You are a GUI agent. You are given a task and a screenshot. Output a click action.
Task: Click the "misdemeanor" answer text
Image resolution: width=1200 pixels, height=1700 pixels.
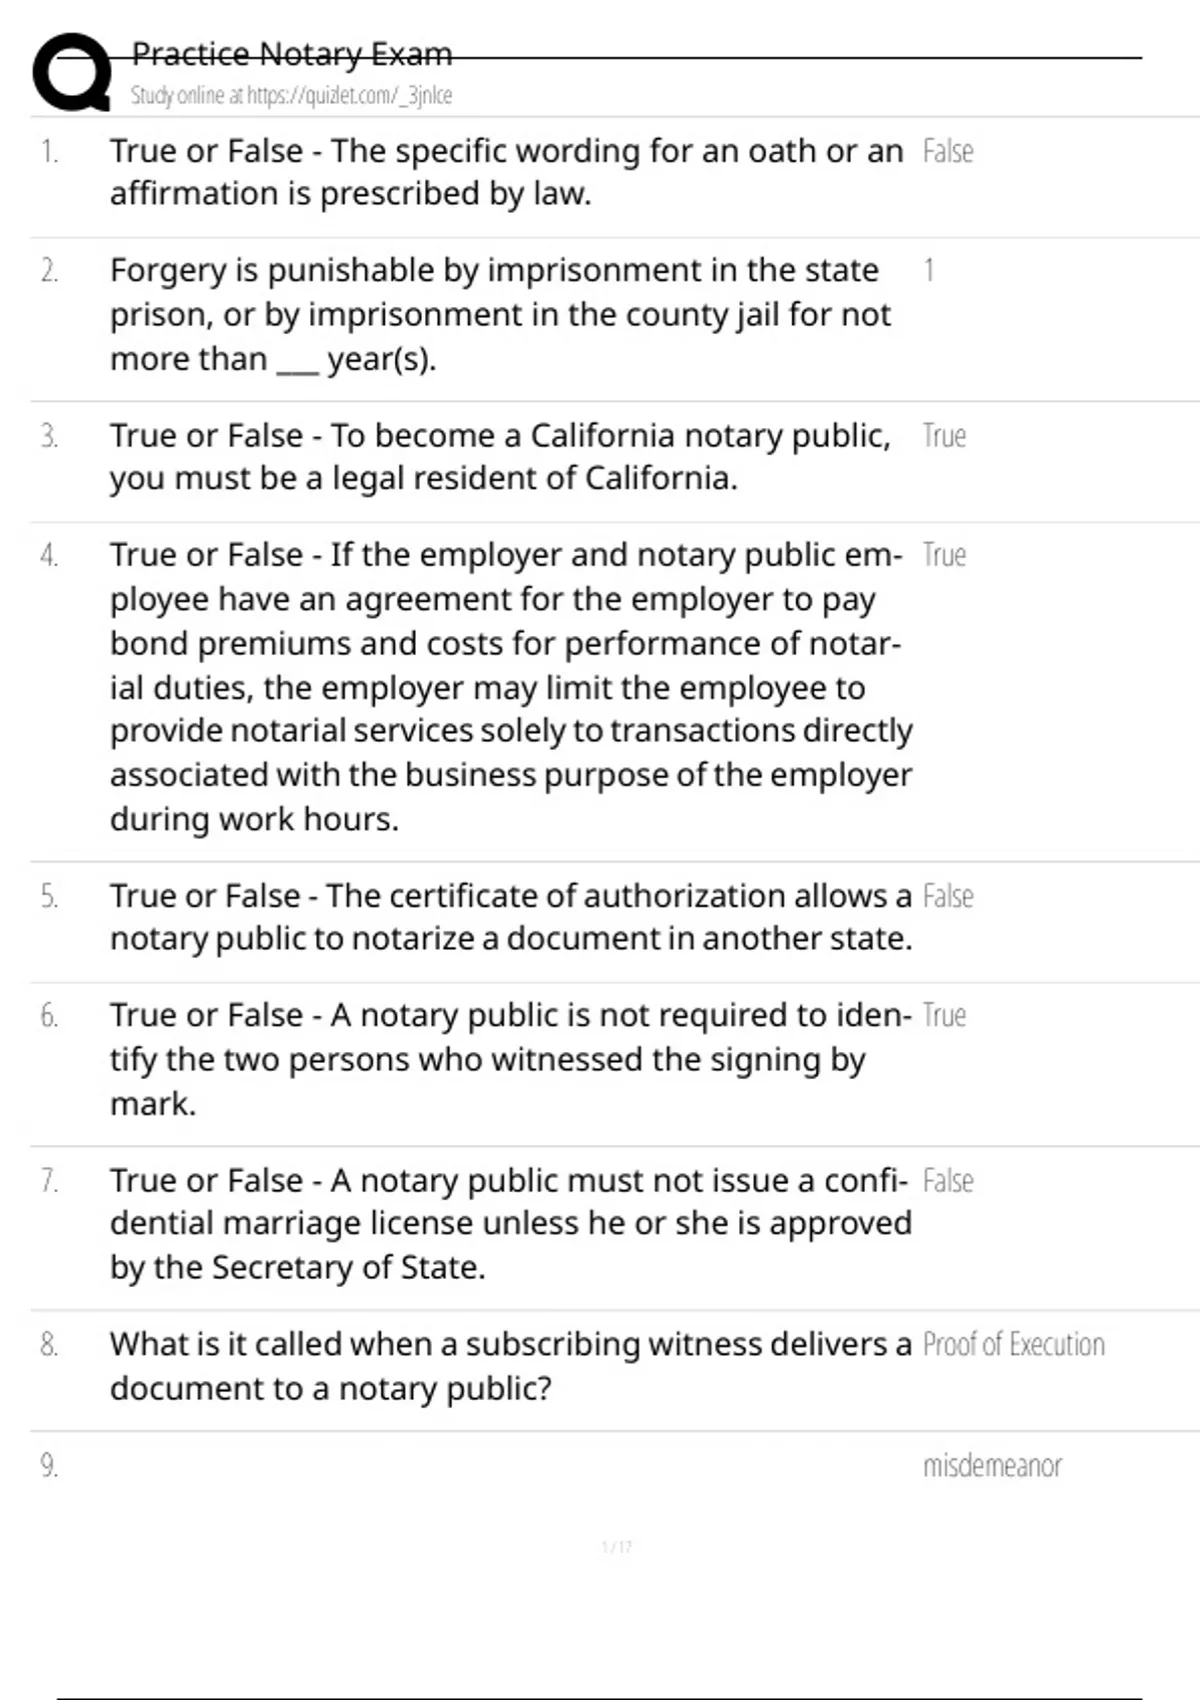(x=991, y=1466)
